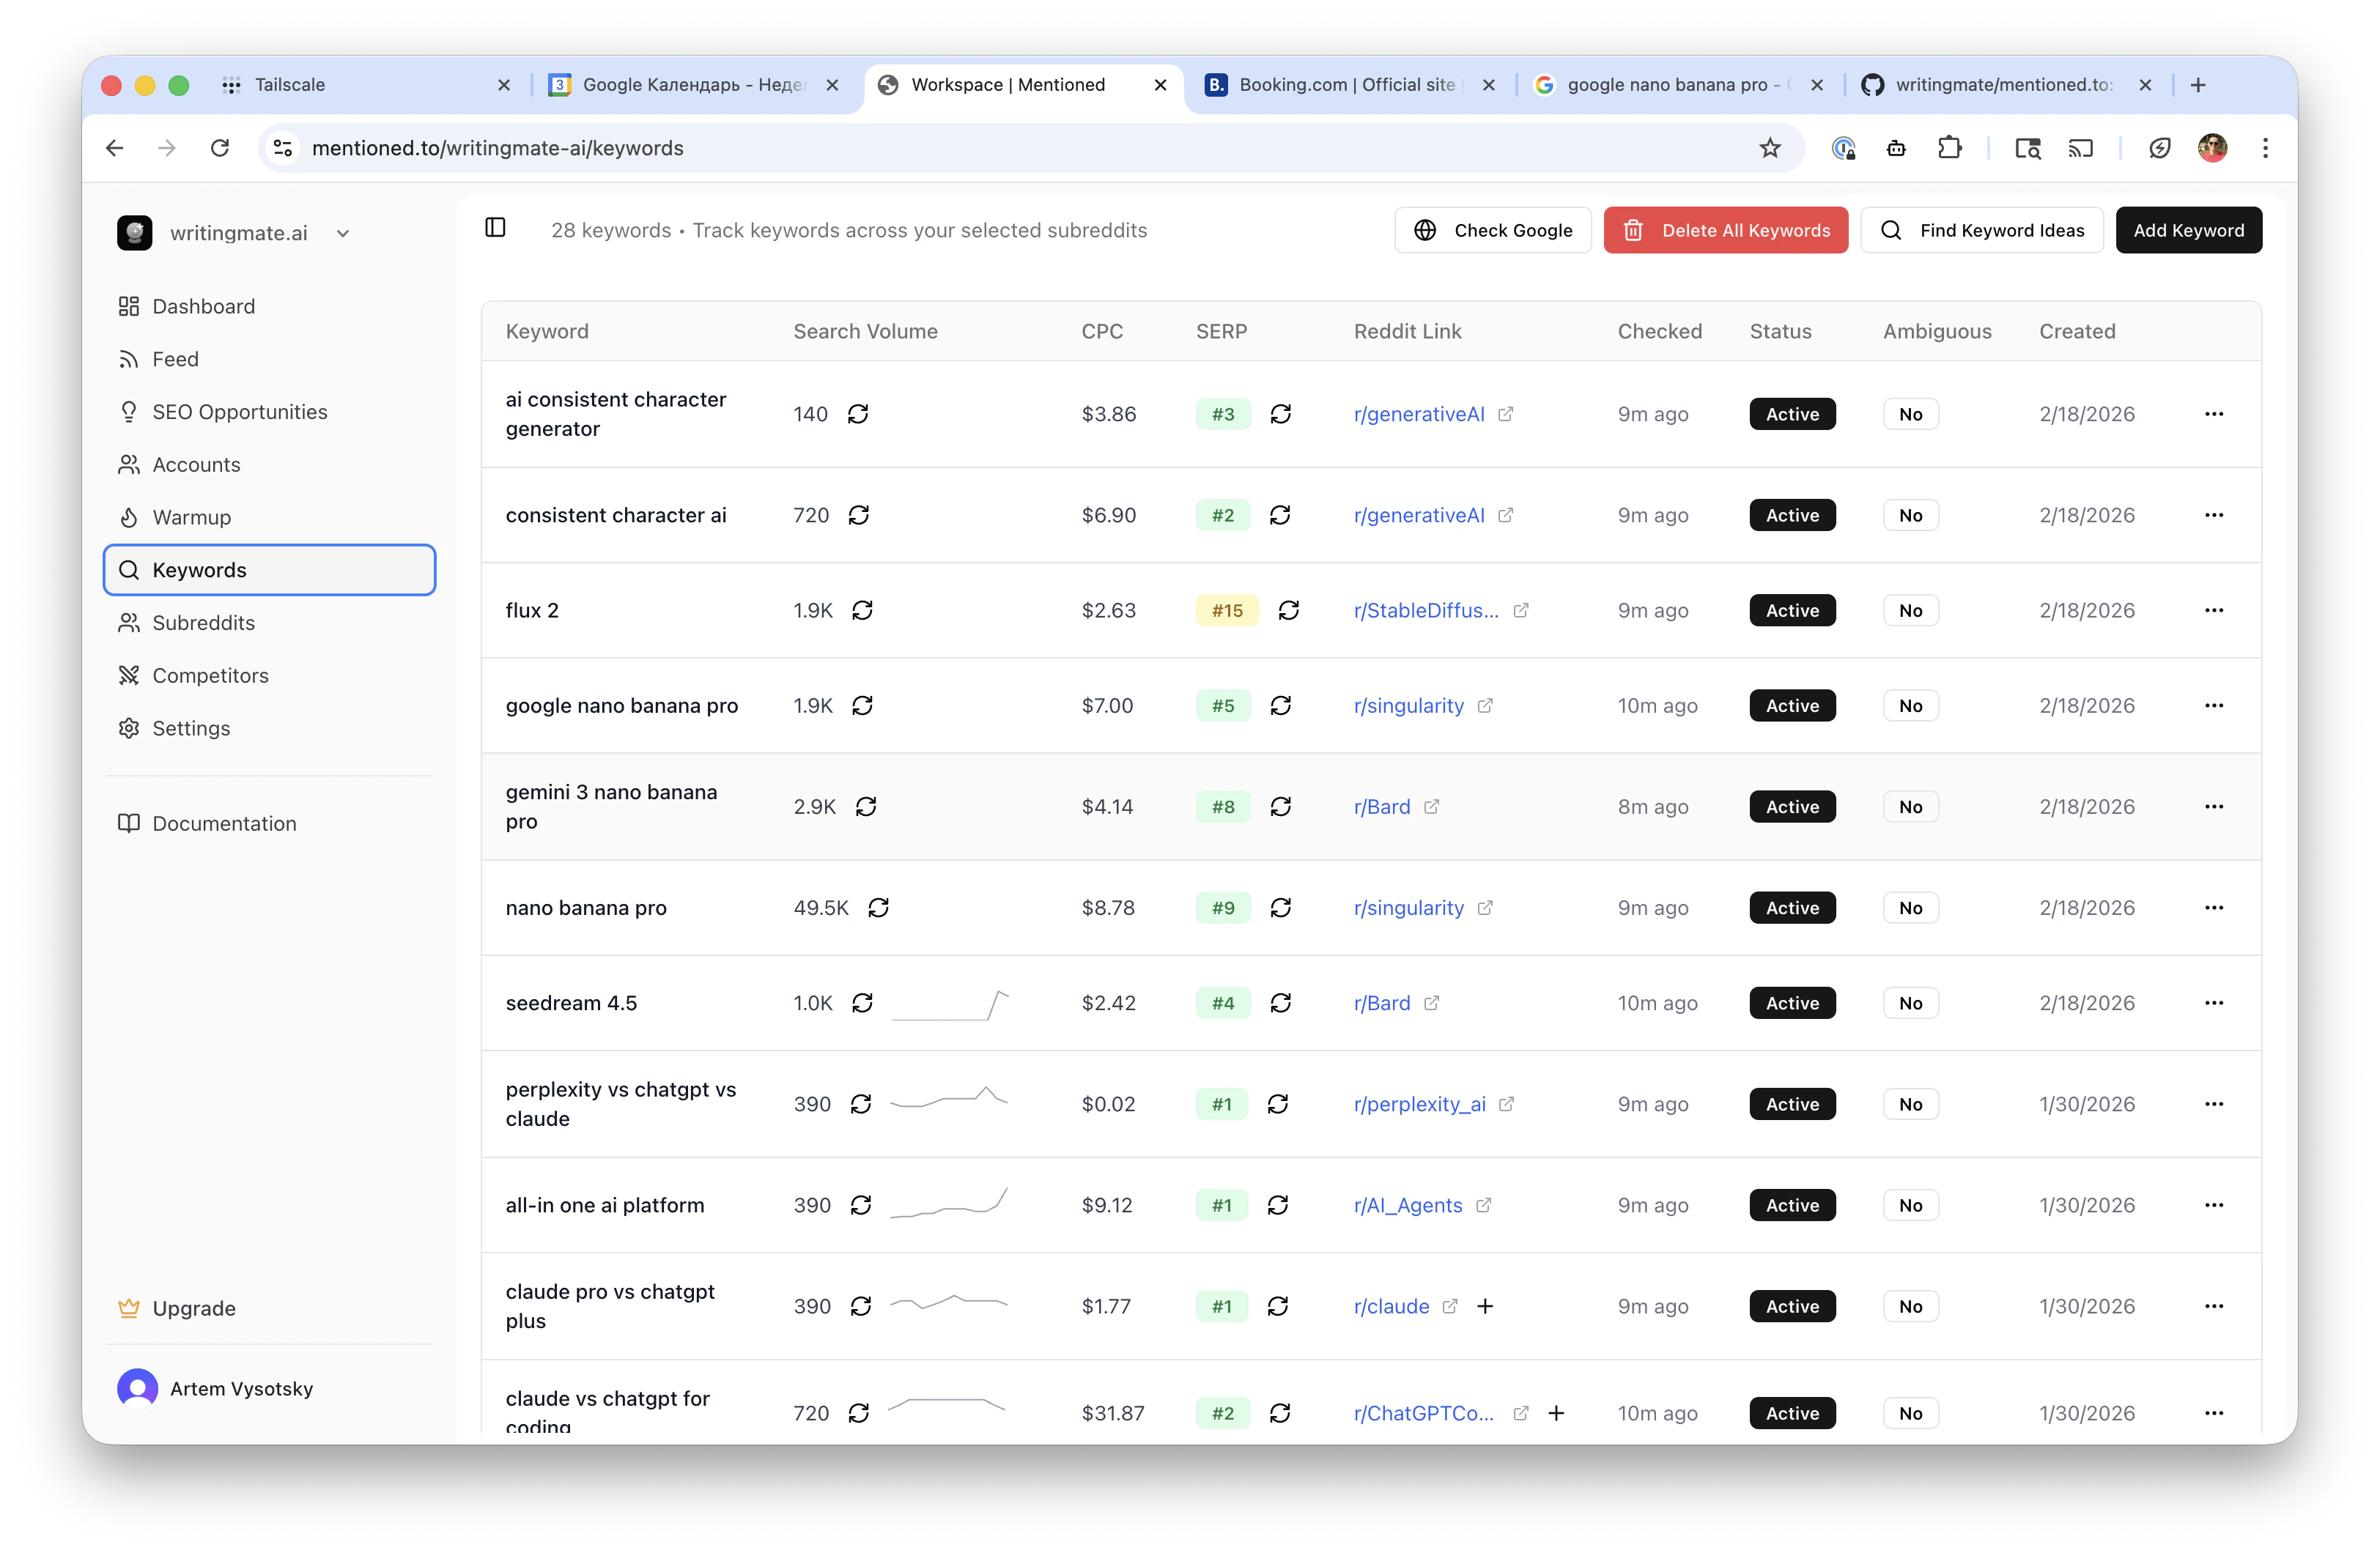Click the seedream 4.5 search volume sparkline
Viewport: 2380px width, 1553px height.
950,1005
